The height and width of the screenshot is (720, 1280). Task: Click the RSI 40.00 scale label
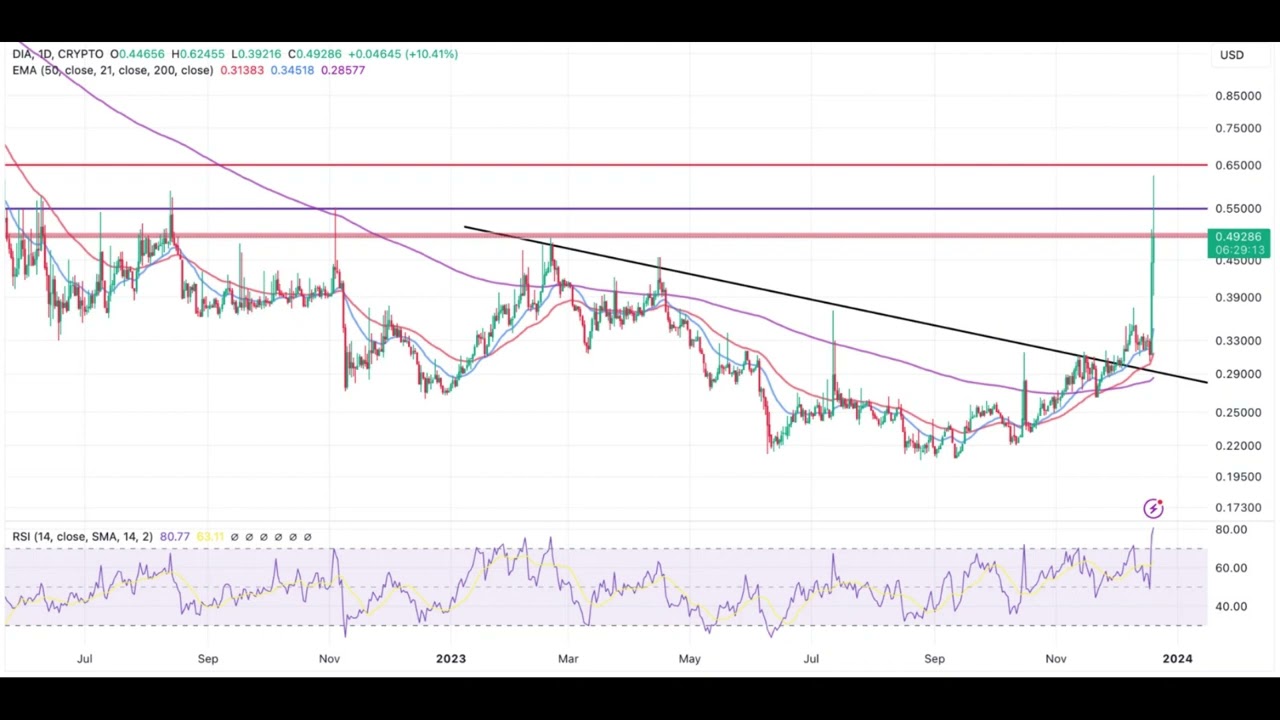(1232, 606)
